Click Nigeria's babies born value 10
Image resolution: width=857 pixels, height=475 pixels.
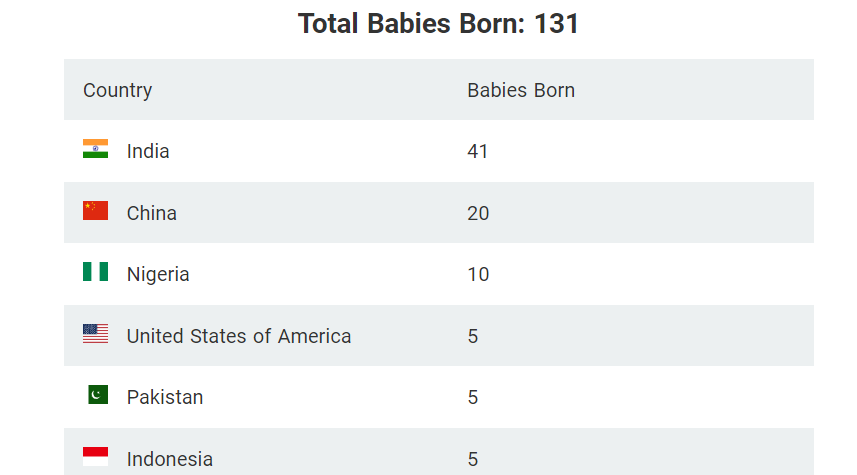478,274
